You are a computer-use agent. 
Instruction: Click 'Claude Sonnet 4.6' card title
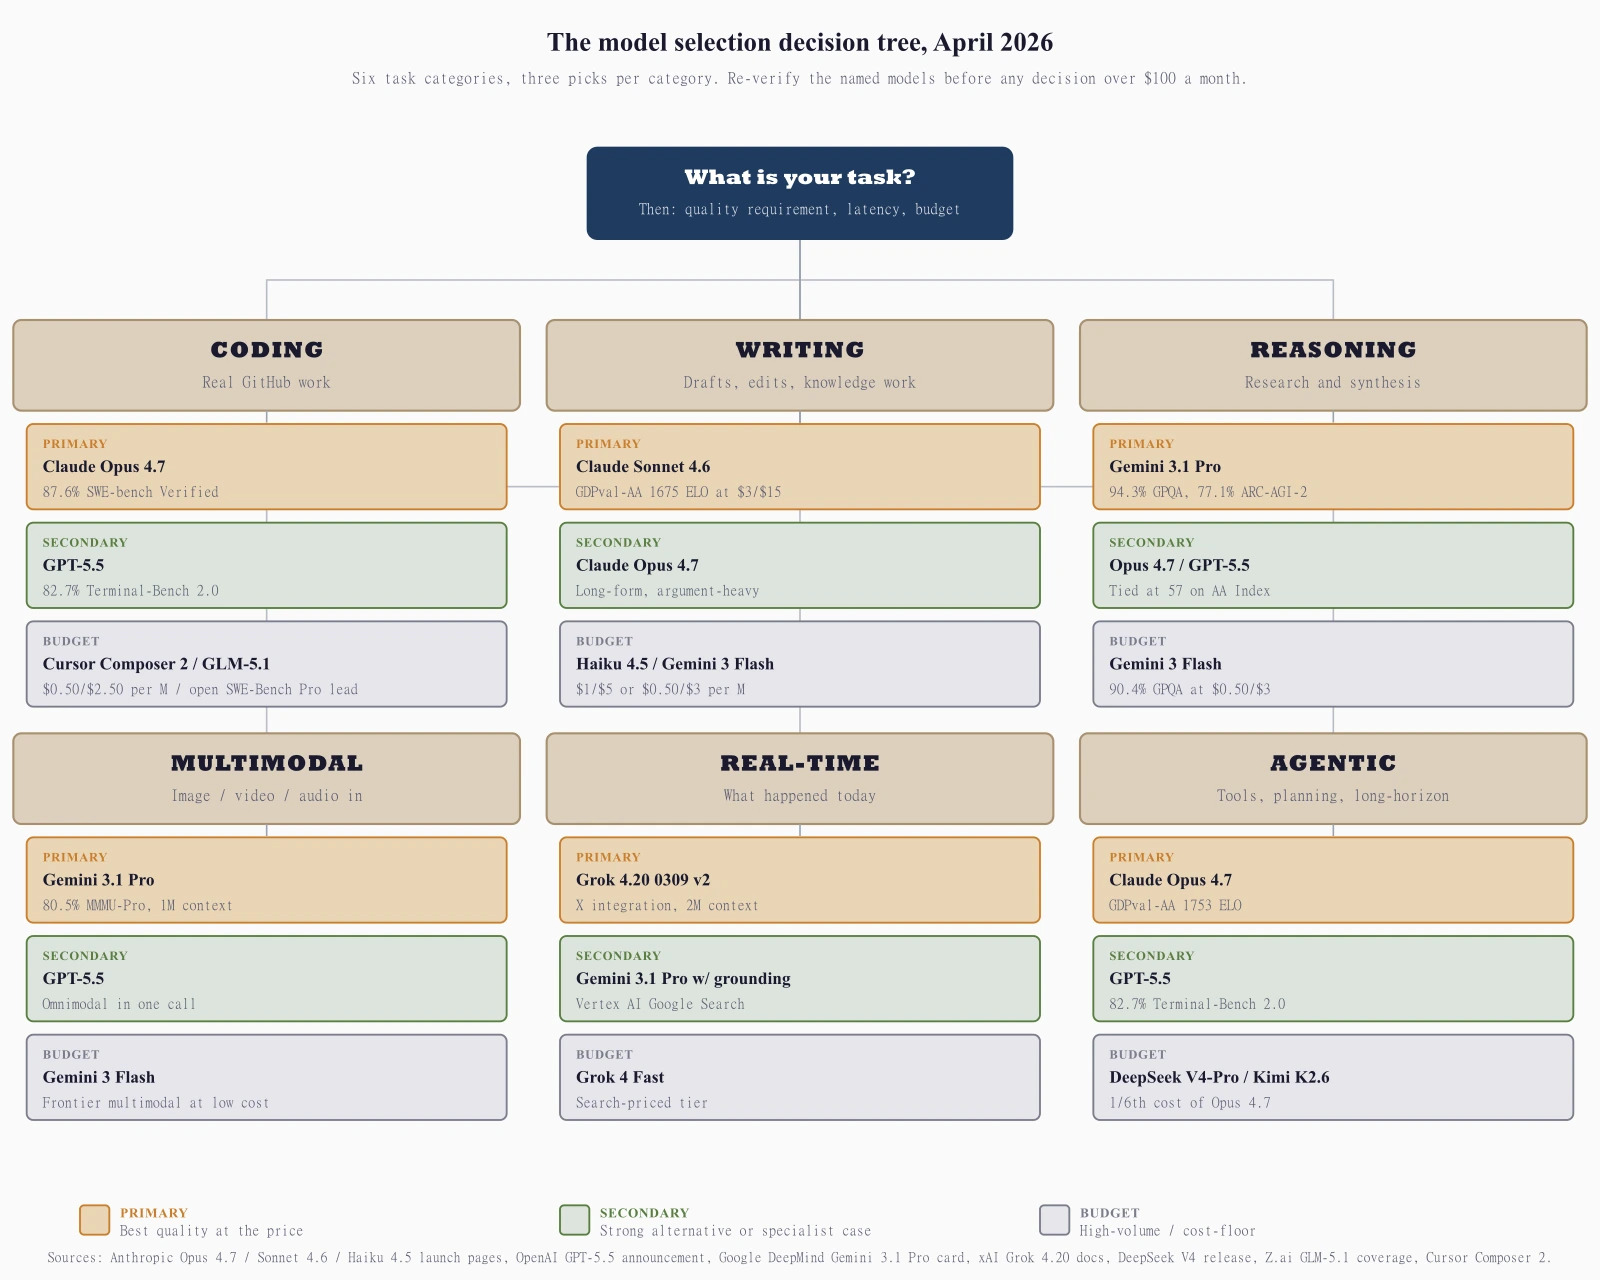[x=643, y=466]
